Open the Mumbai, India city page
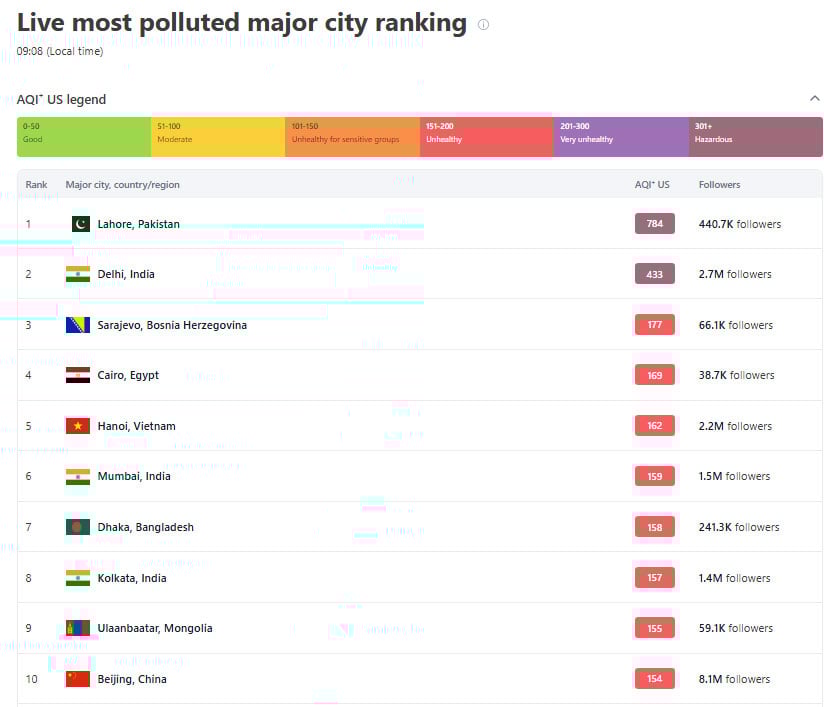The image size is (834, 707). click(x=134, y=476)
